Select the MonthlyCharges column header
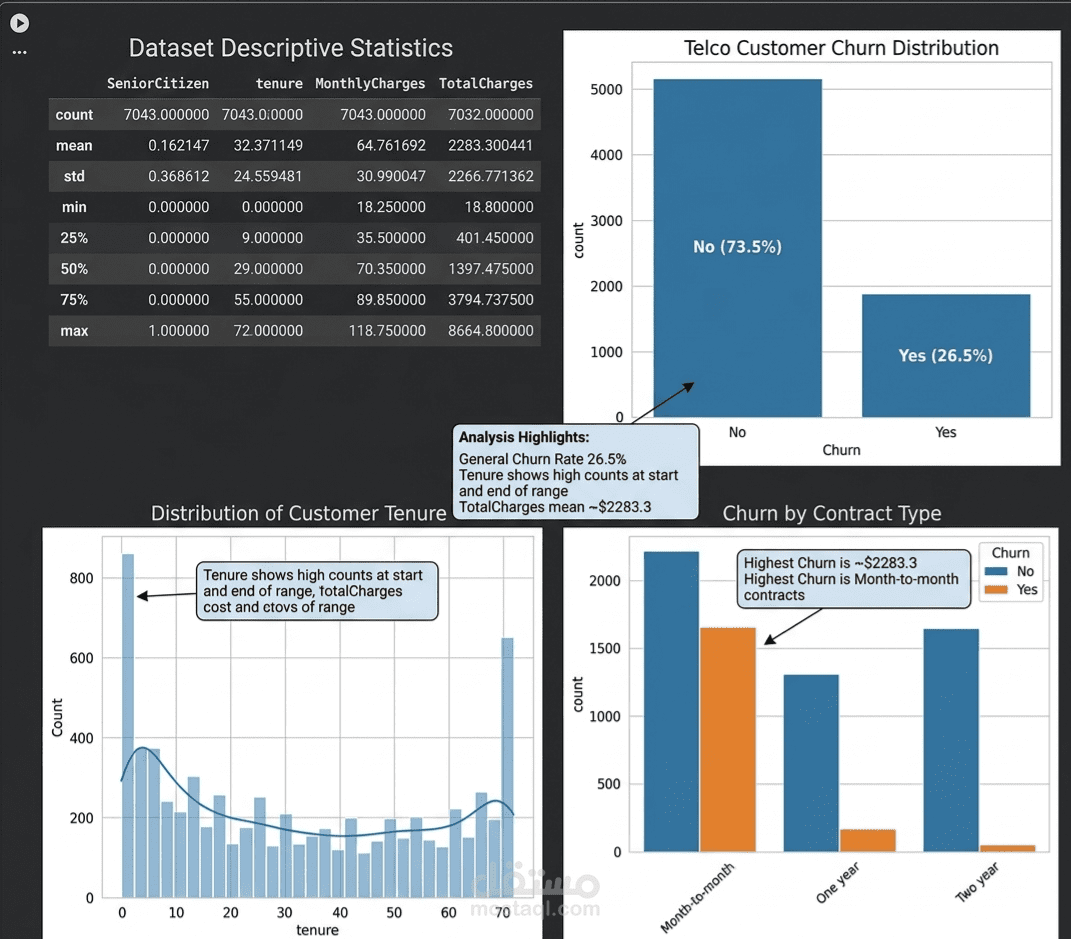1071x939 pixels. (370, 83)
